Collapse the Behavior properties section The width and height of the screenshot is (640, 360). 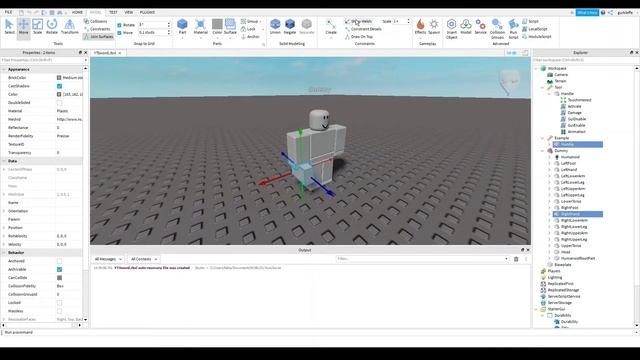click(4, 253)
